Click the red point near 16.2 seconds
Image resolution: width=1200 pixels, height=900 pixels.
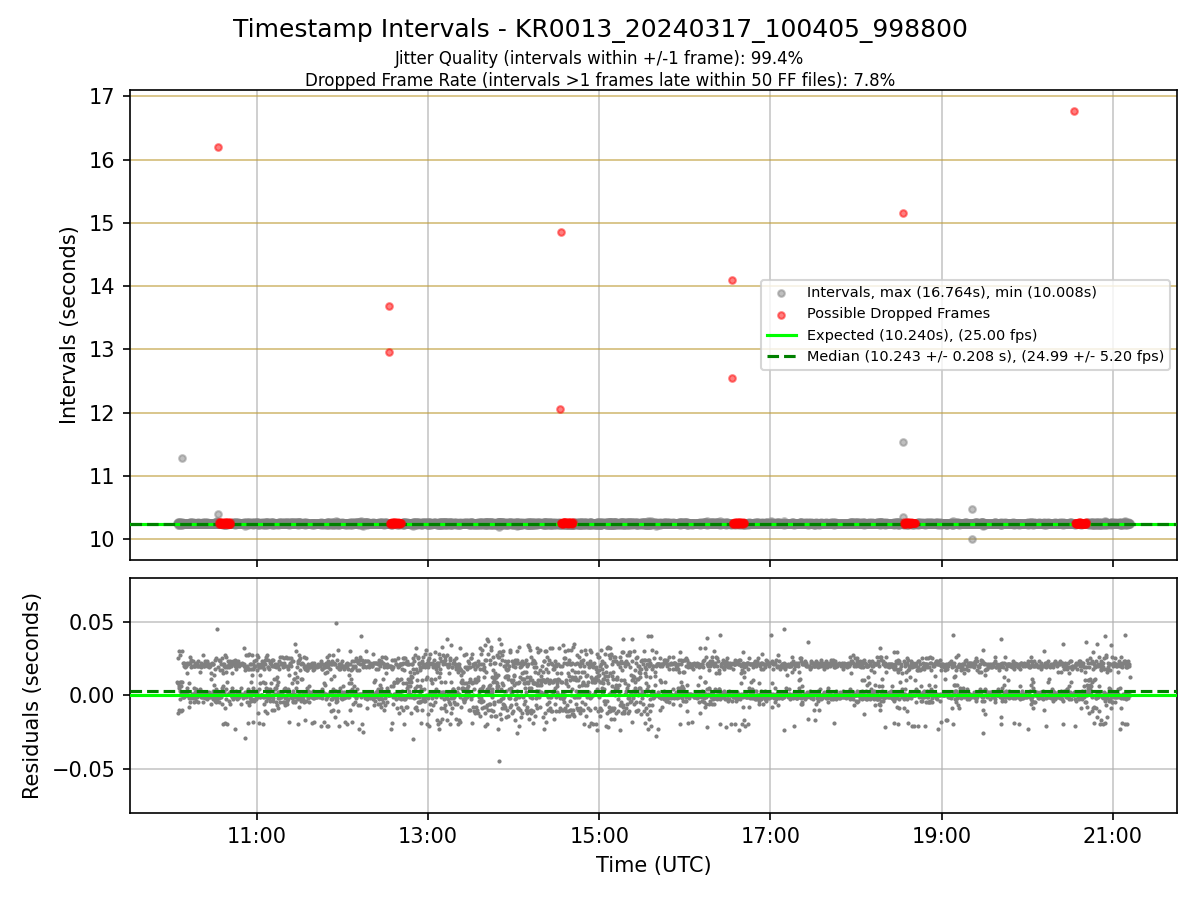(218, 147)
